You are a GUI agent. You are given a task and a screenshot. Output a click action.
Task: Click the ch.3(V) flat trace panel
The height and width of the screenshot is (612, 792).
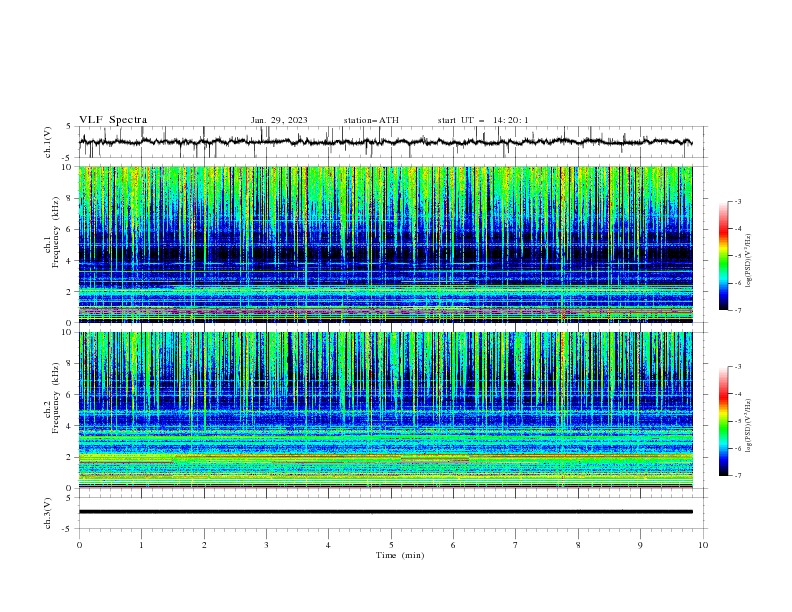coord(393,513)
